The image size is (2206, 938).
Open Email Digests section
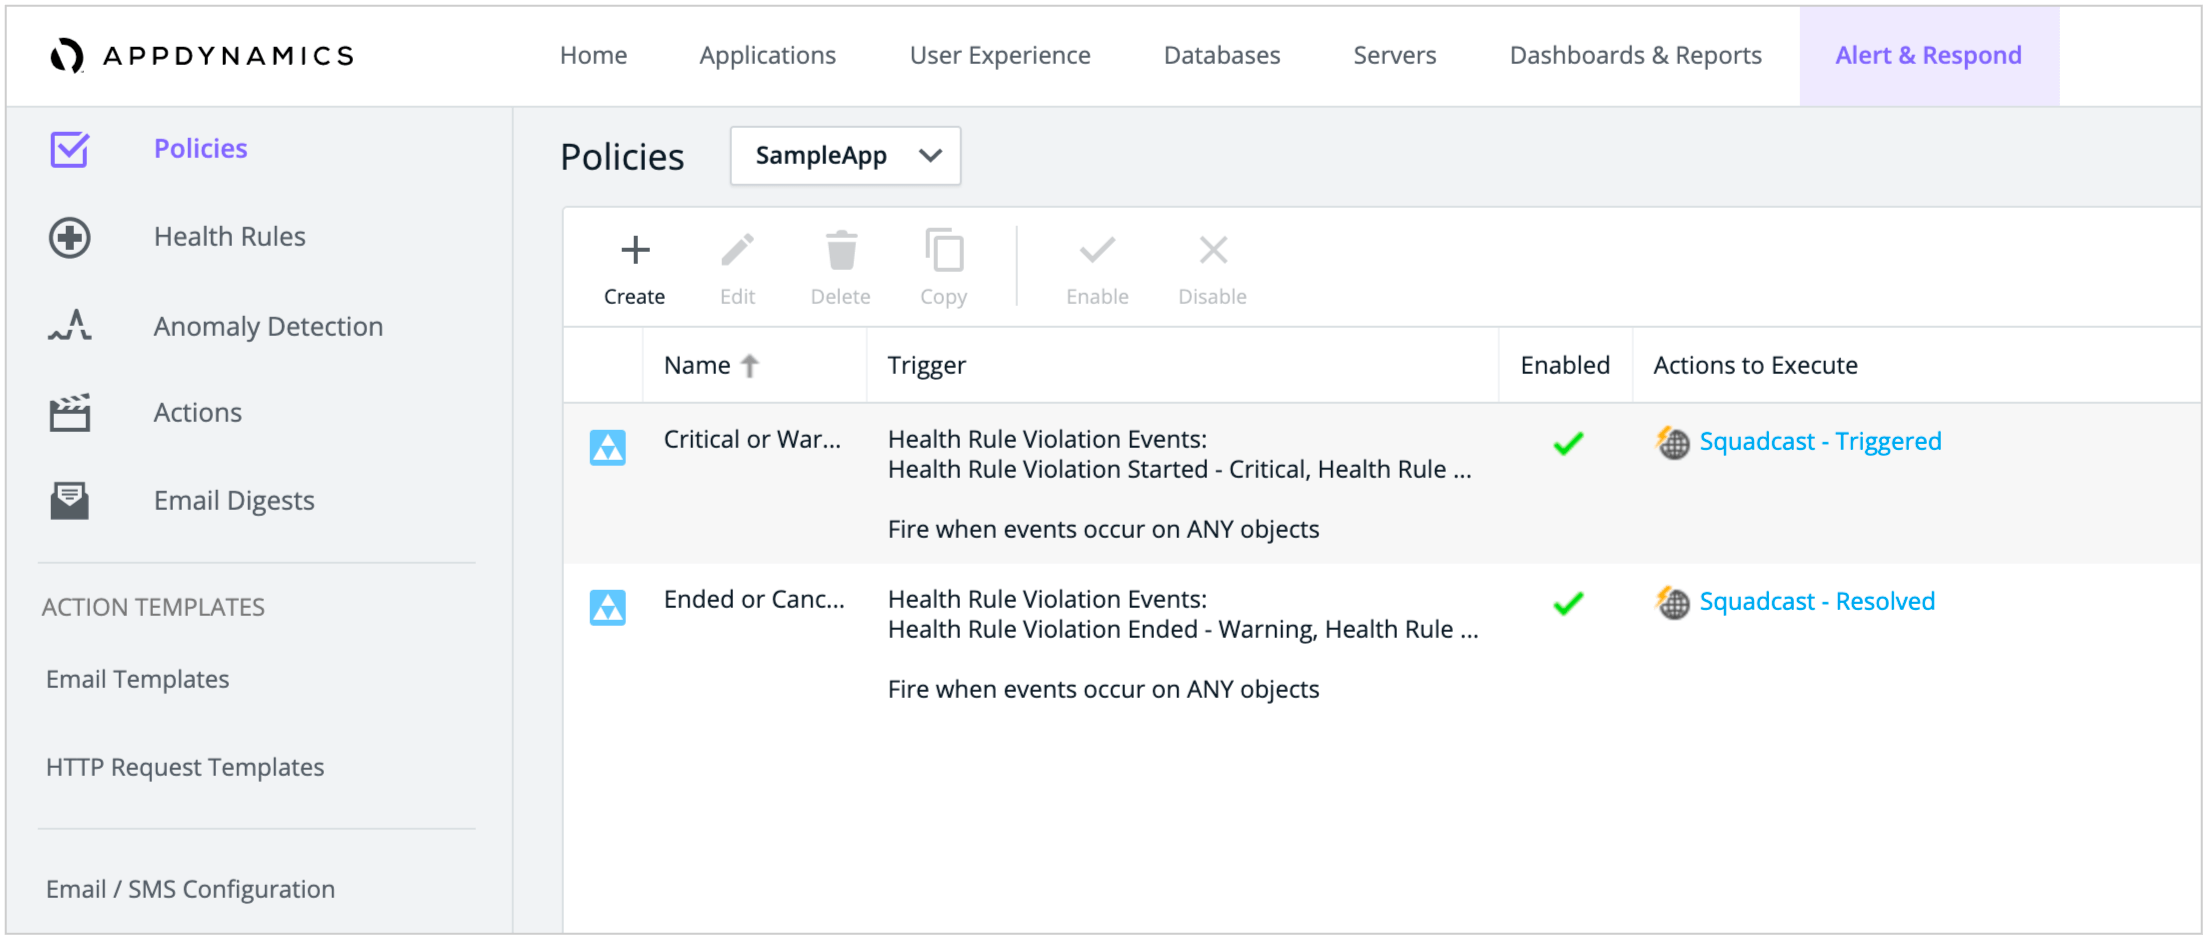[x=234, y=500]
